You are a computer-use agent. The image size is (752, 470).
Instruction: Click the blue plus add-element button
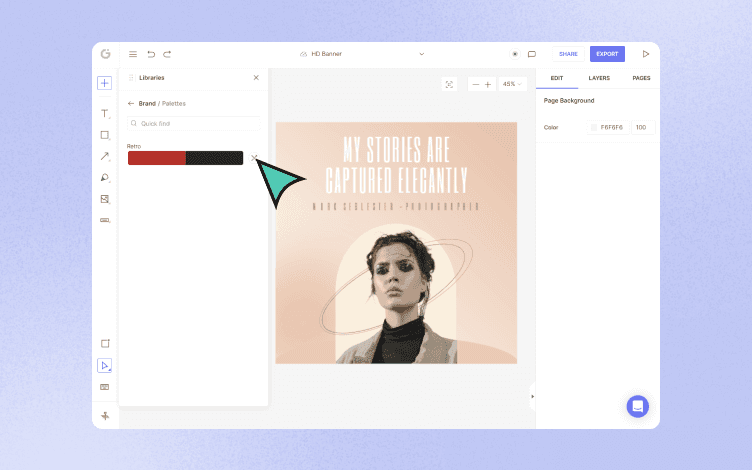pos(105,83)
